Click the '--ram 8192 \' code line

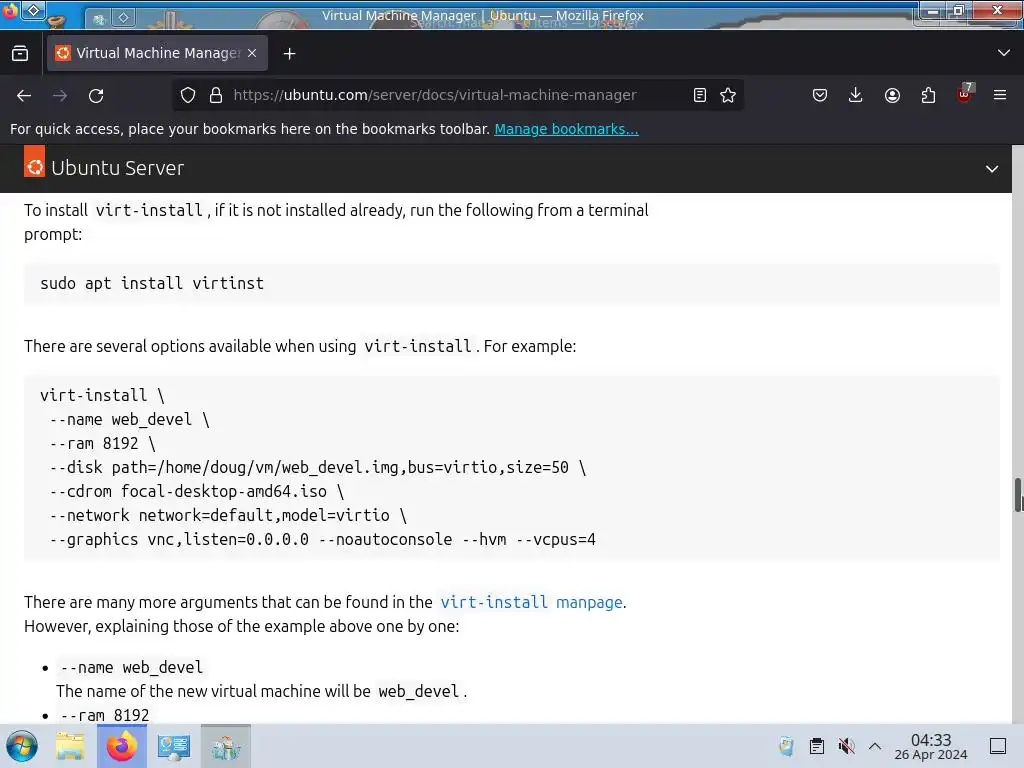click(103, 443)
